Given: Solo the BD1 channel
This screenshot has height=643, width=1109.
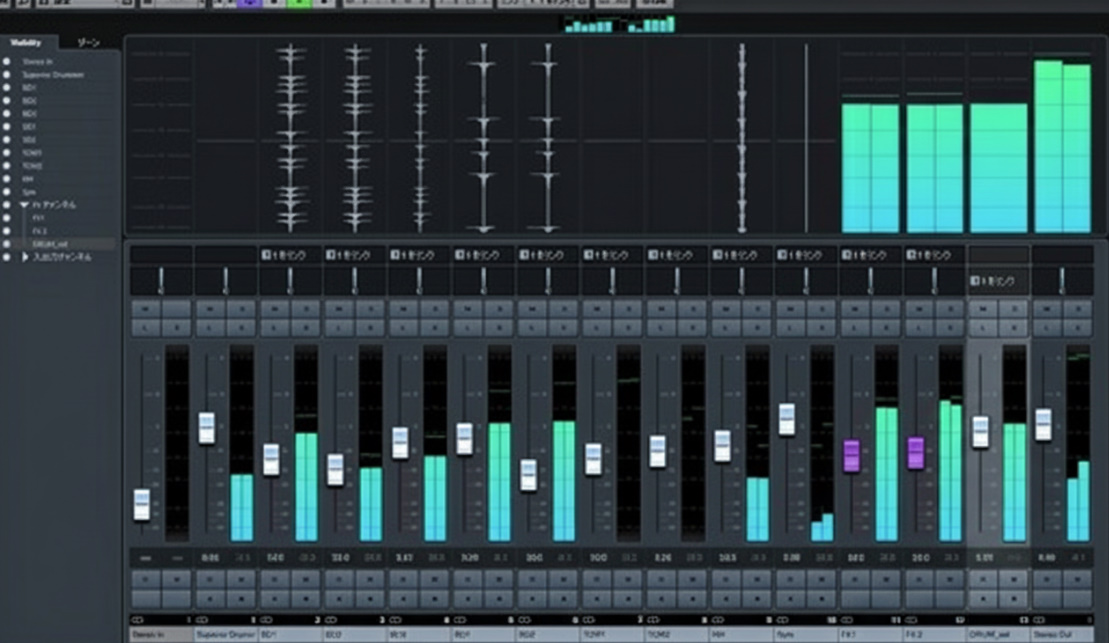Looking at the screenshot, I should click(306, 310).
